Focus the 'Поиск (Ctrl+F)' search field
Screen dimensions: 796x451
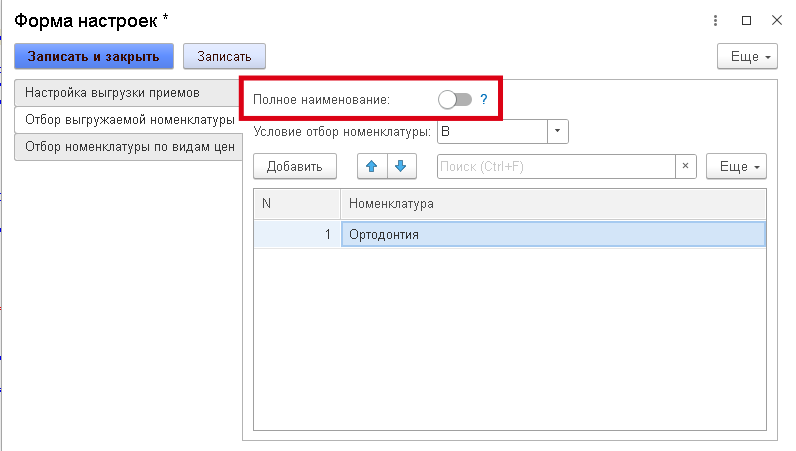tap(556, 166)
